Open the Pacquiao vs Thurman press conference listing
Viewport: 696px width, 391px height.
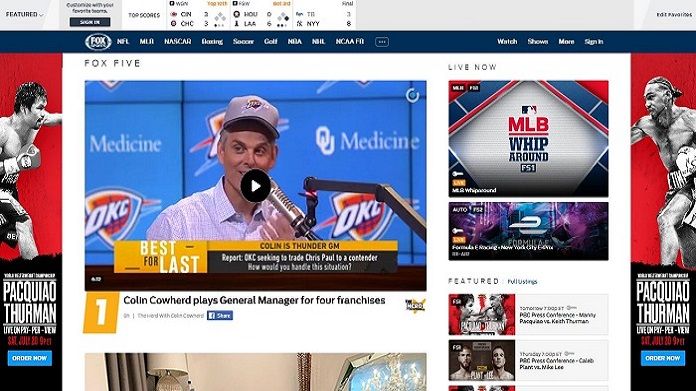click(528, 314)
